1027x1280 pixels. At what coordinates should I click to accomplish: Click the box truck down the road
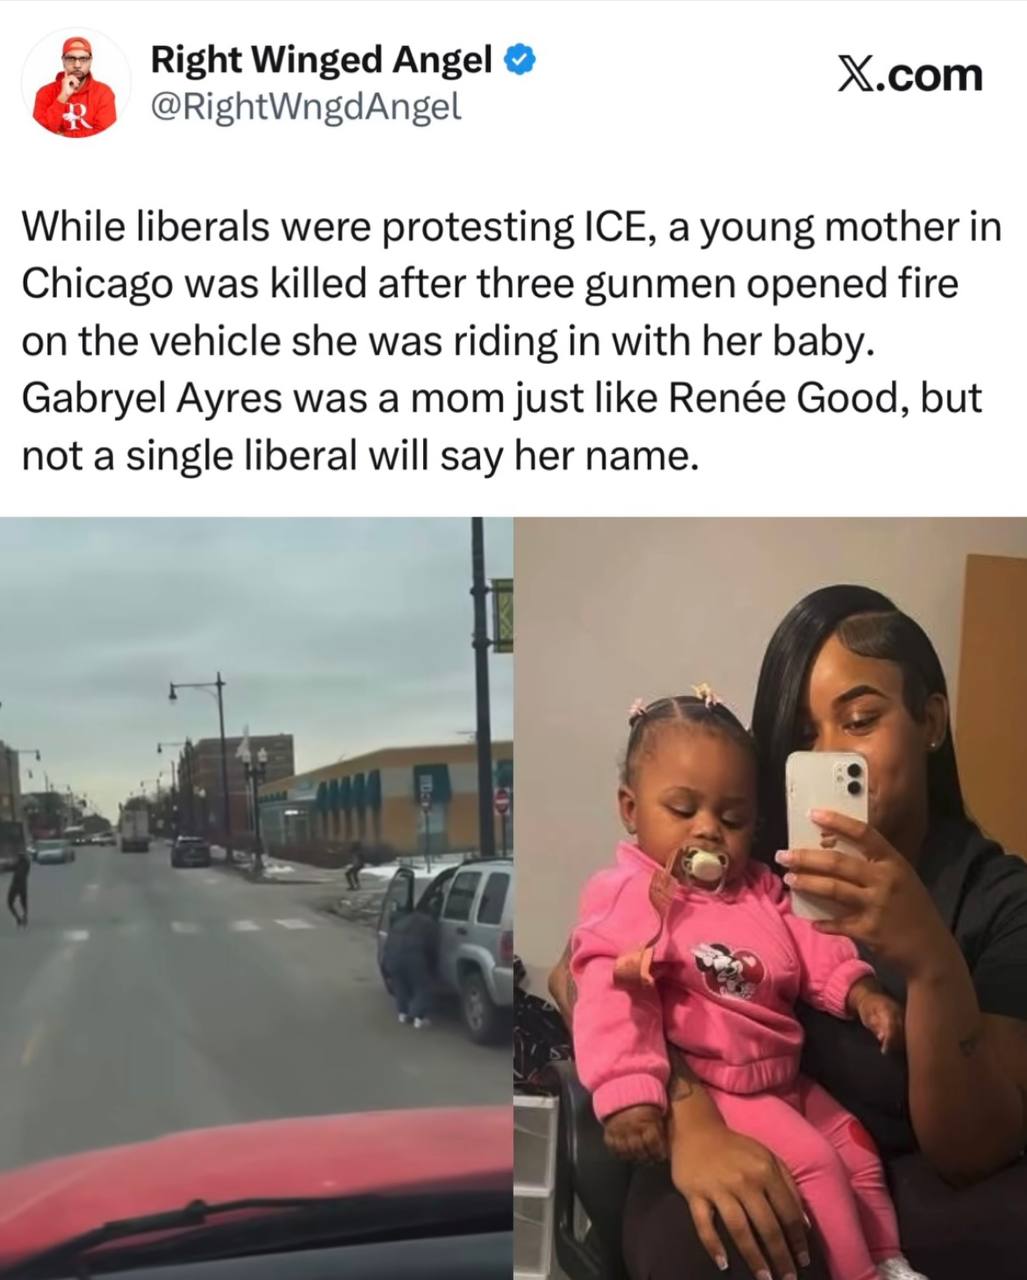click(x=135, y=825)
